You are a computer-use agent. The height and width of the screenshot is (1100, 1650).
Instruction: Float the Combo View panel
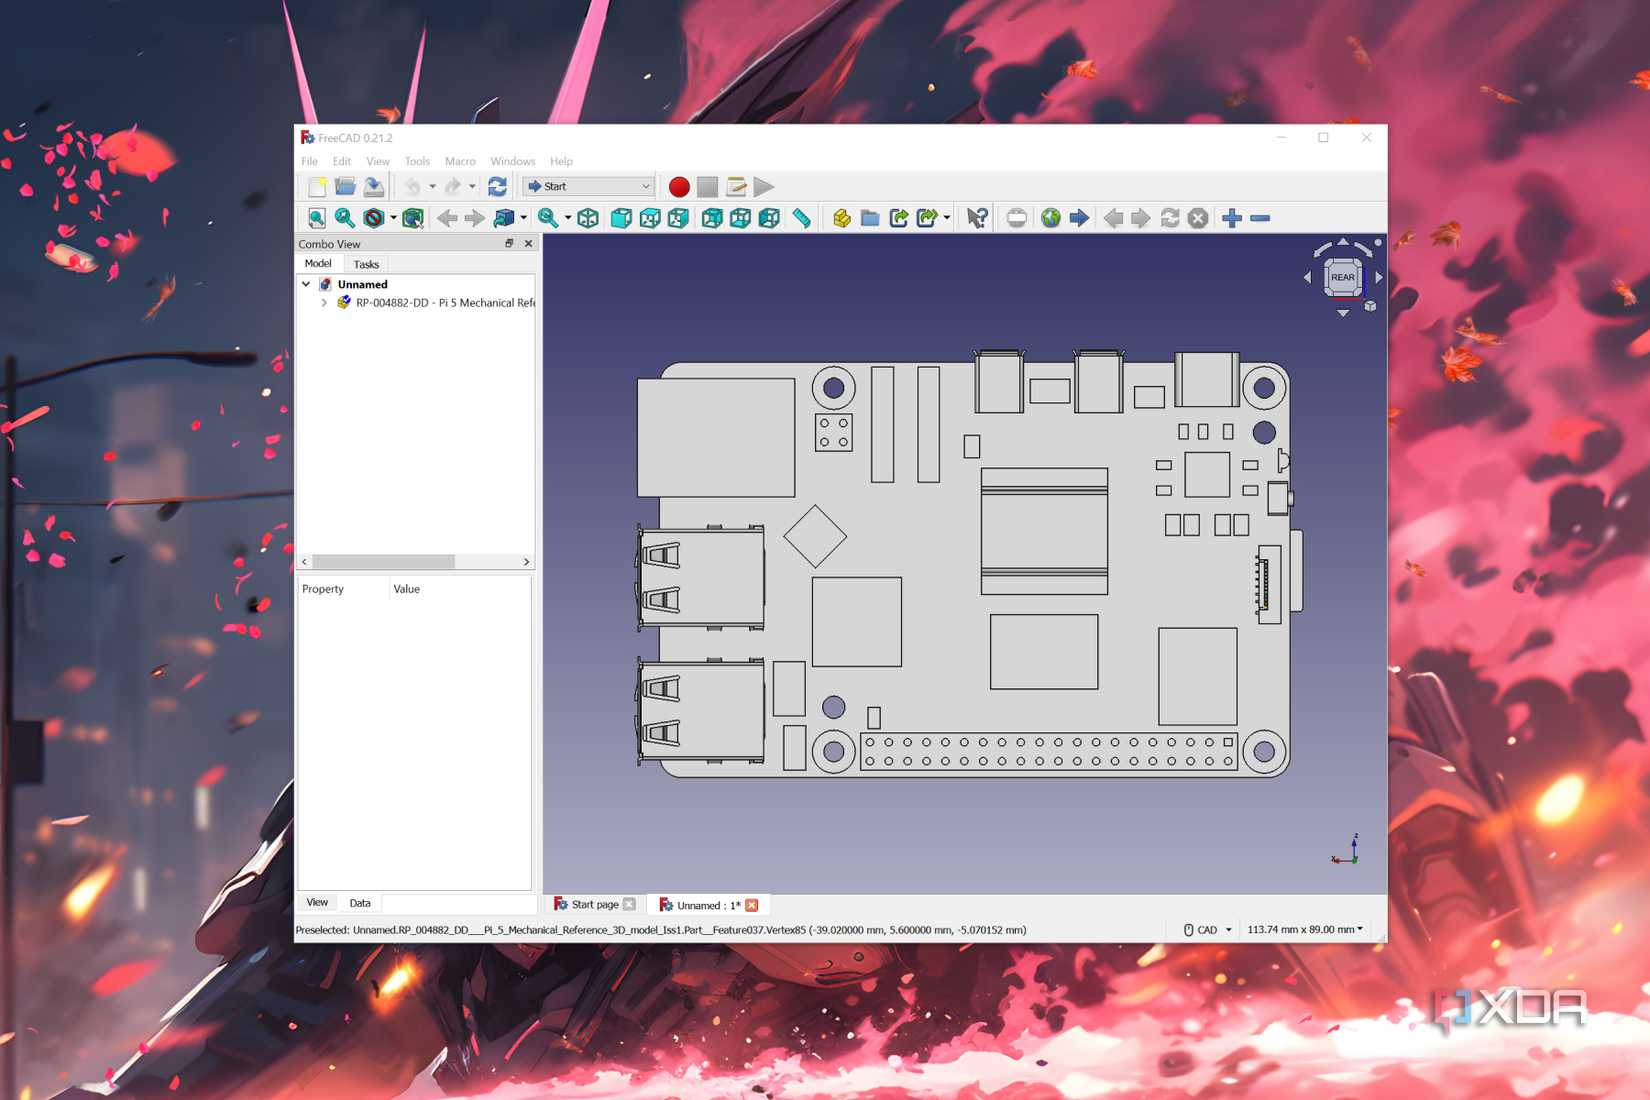(x=509, y=244)
